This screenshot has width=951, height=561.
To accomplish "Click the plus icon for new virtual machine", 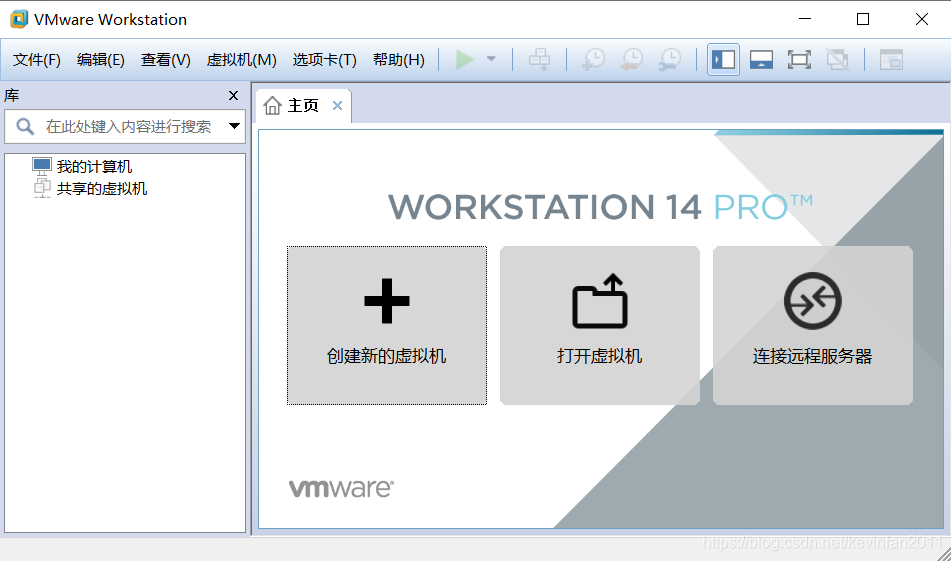I will coord(387,301).
